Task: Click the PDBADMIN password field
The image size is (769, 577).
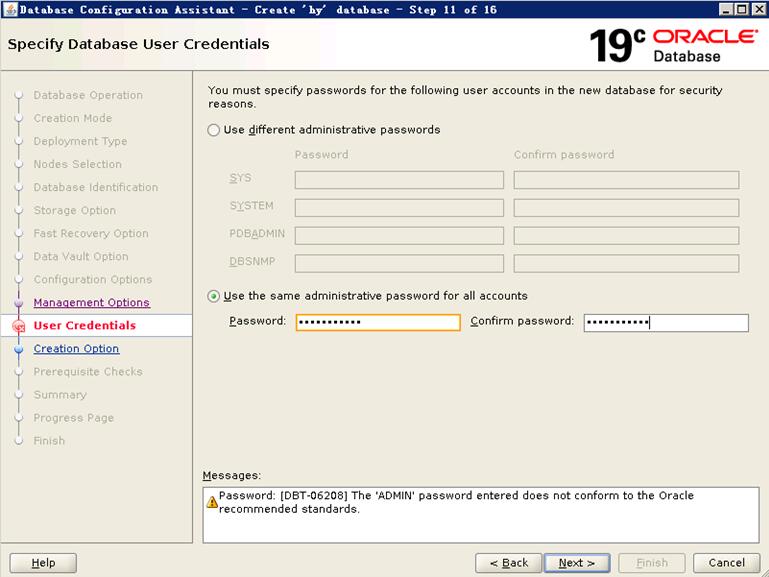Action: (399, 236)
